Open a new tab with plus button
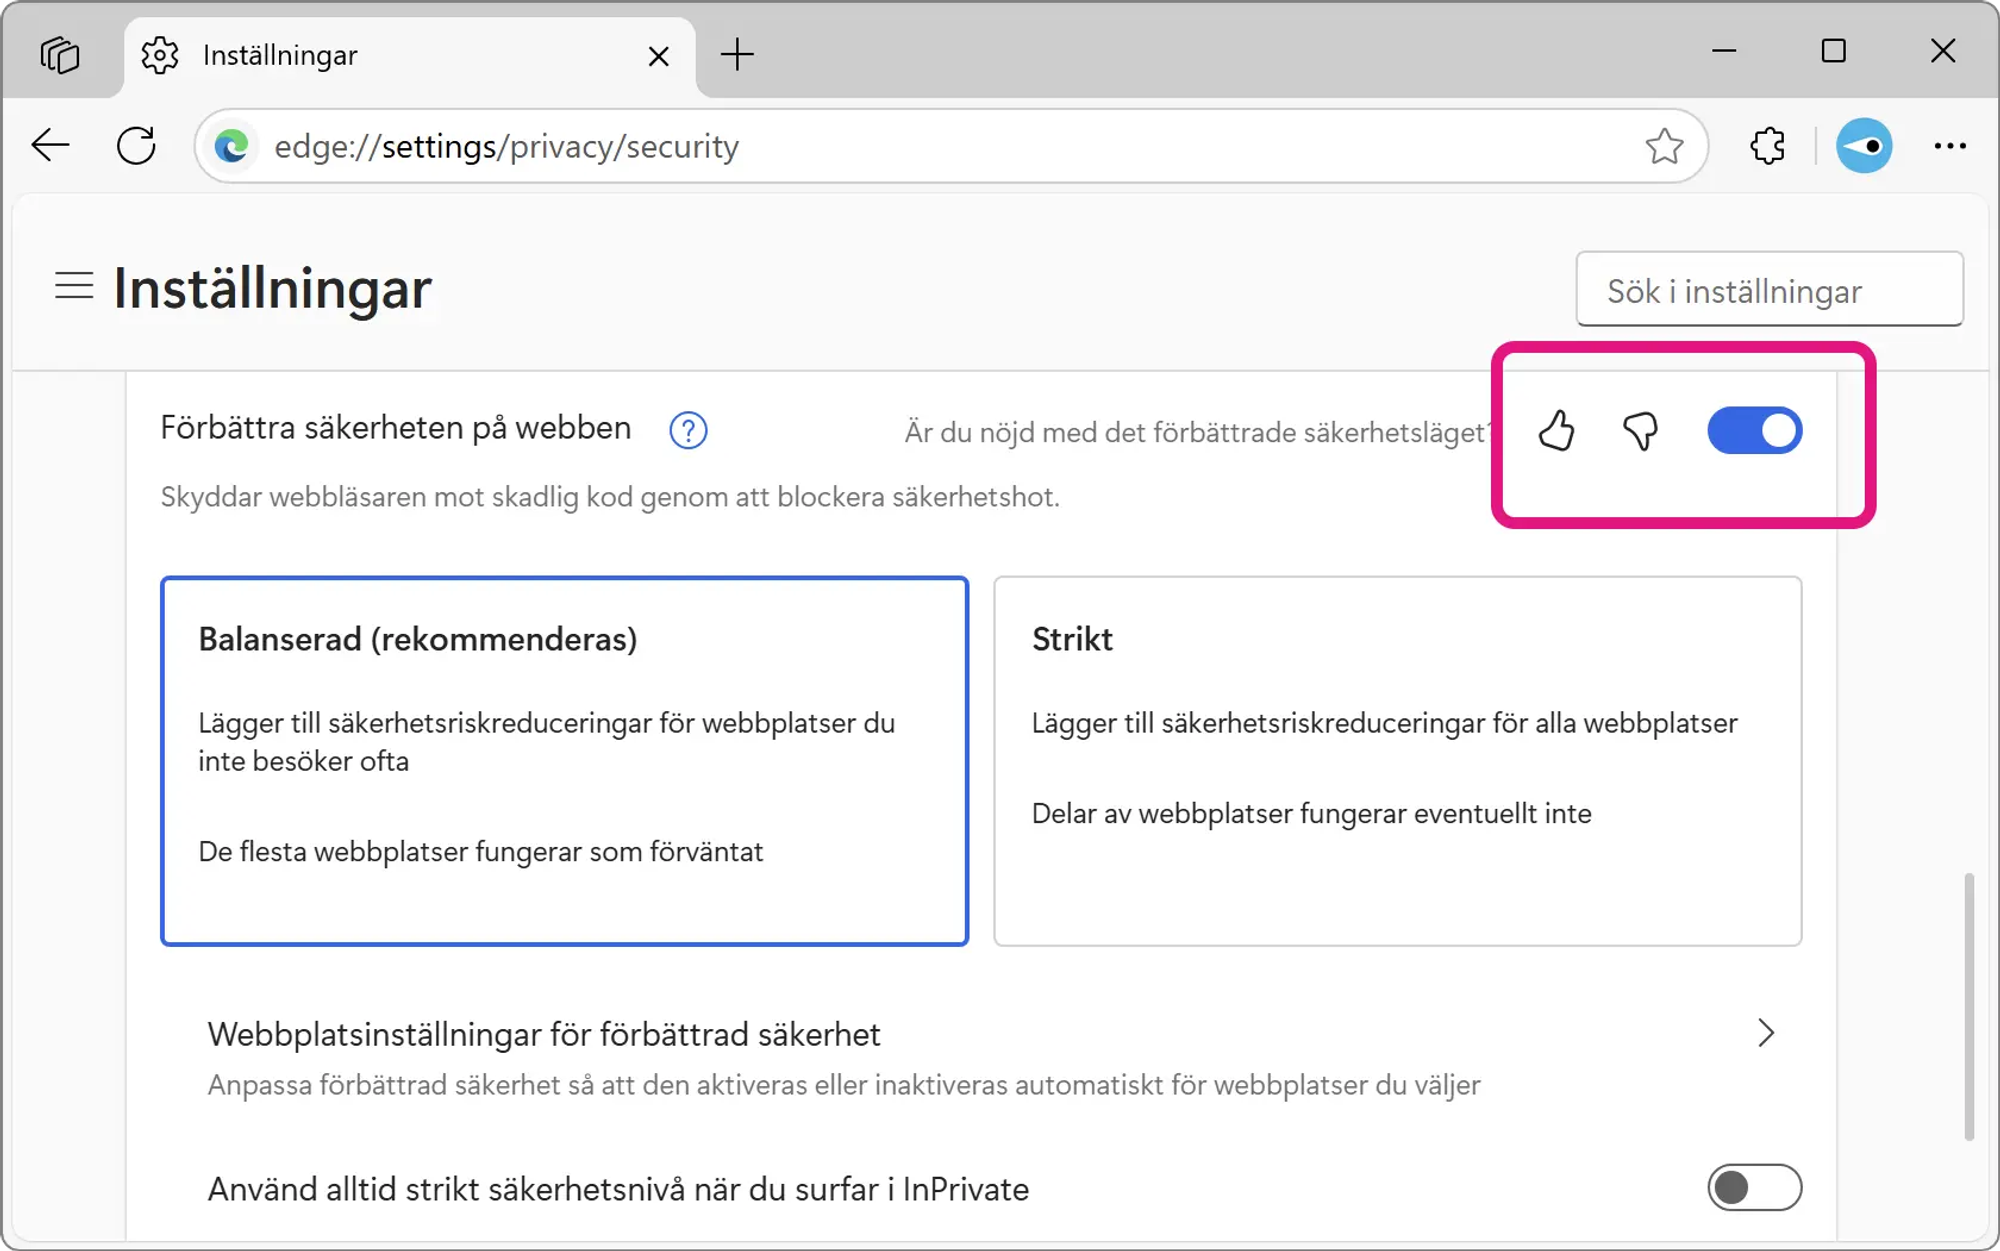The width and height of the screenshot is (2000, 1251). pyautogui.click(x=737, y=55)
